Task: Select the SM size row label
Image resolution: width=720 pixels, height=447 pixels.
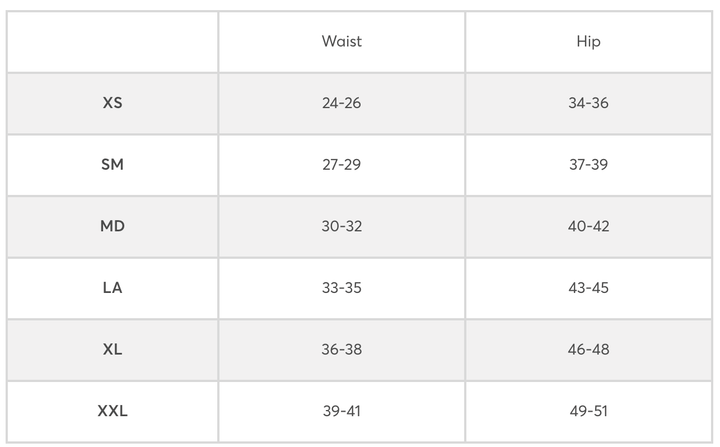Action: point(112,164)
